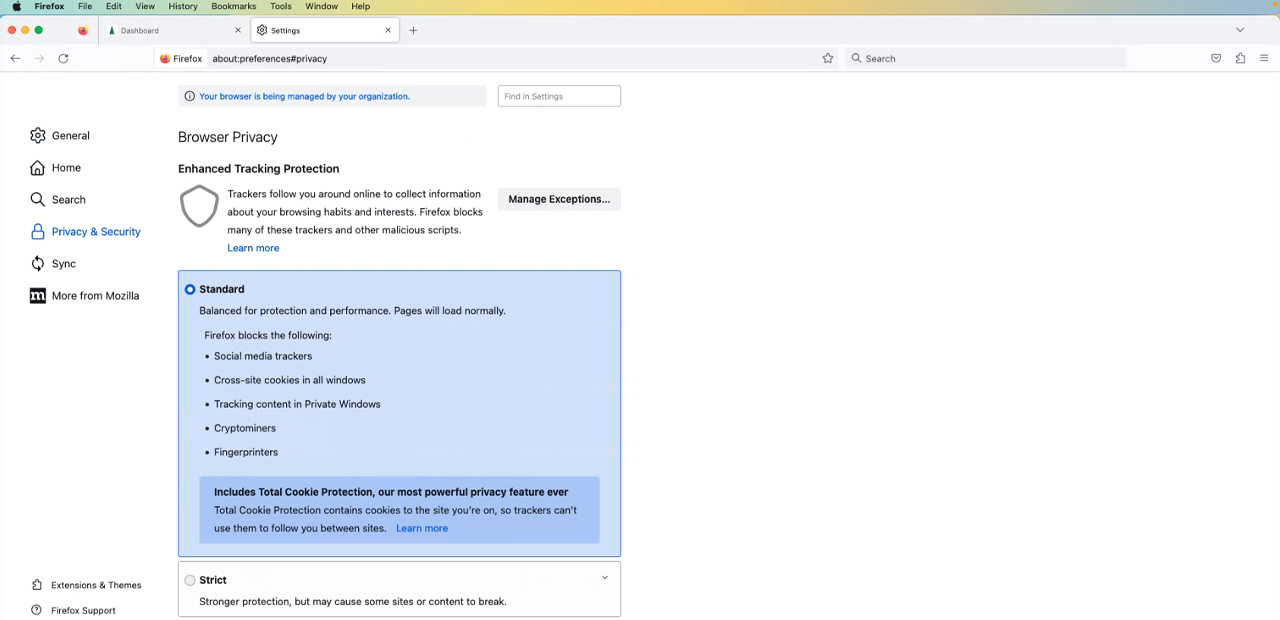Click the Mozilla logo icon
Viewport: 1280px width, 620px height.
coord(38,295)
